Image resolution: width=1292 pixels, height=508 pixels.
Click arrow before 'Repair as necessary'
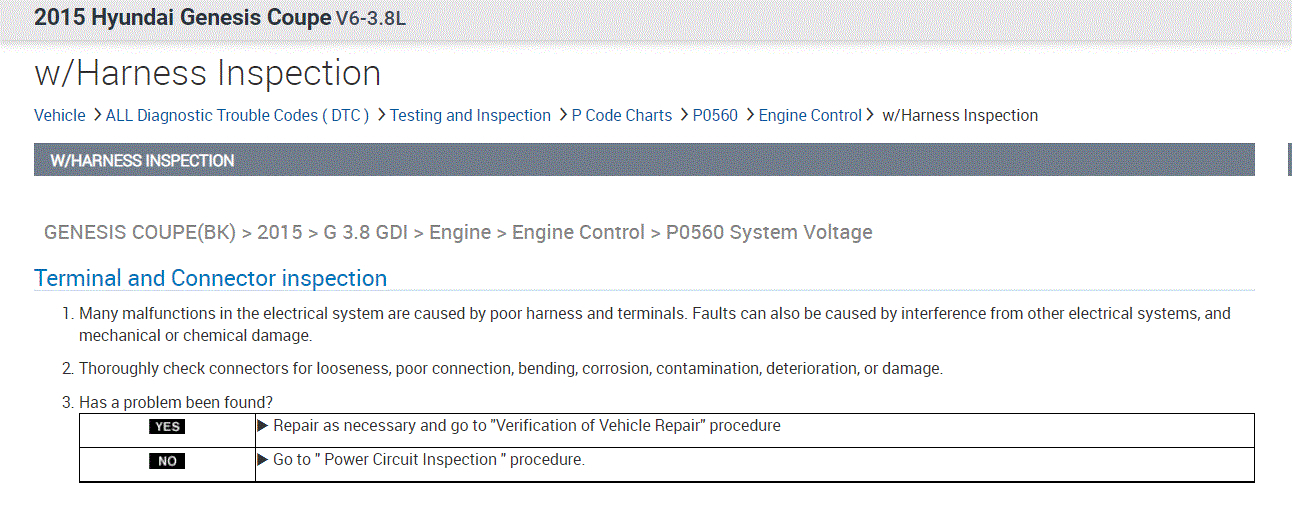click(x=264, y=426)
